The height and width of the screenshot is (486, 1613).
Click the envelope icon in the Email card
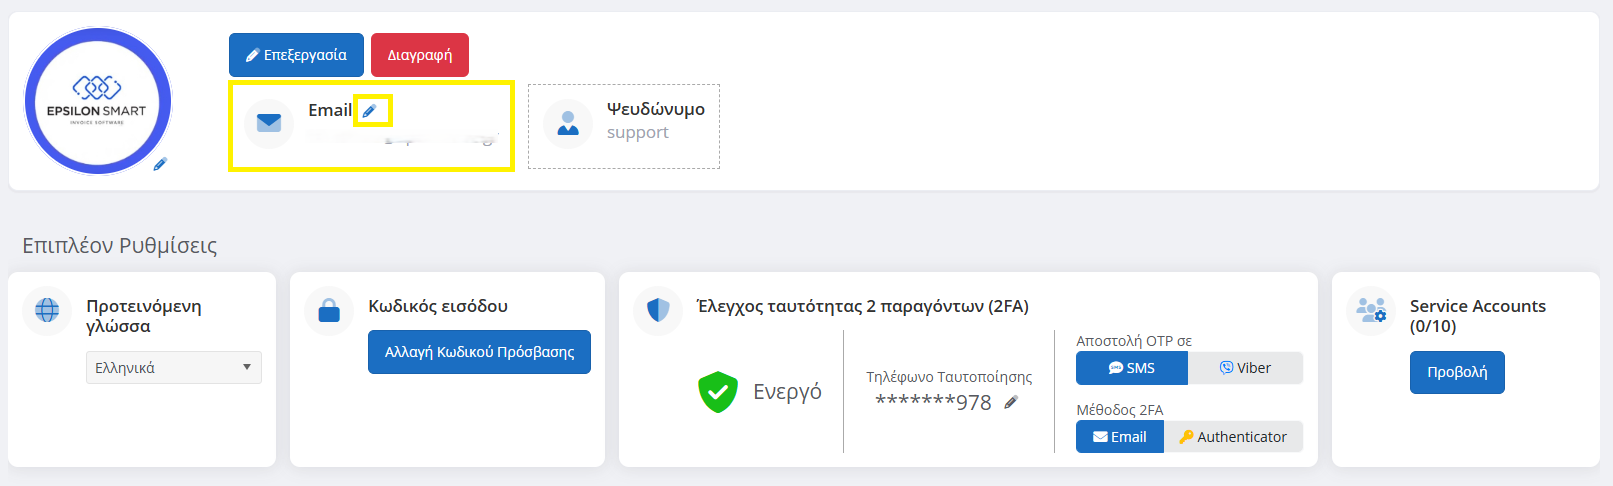(x=269, y=123)
